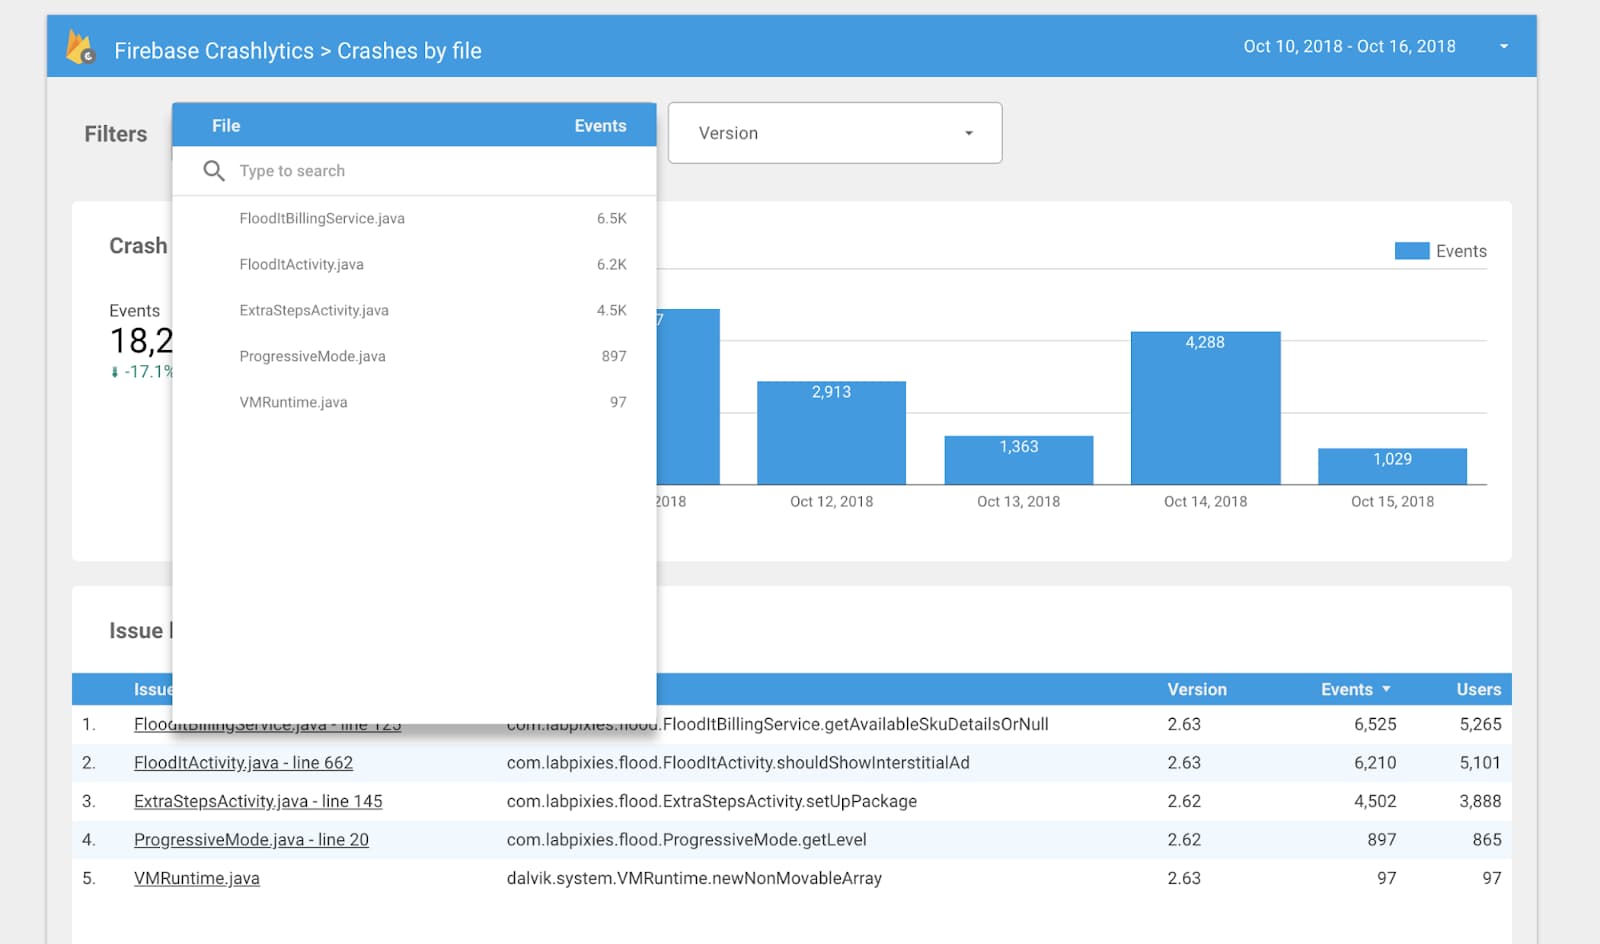This screenshot has width=1600, height=944.
Task: Open the date range dropdown arrow
Action: (x=1503, y=46)
